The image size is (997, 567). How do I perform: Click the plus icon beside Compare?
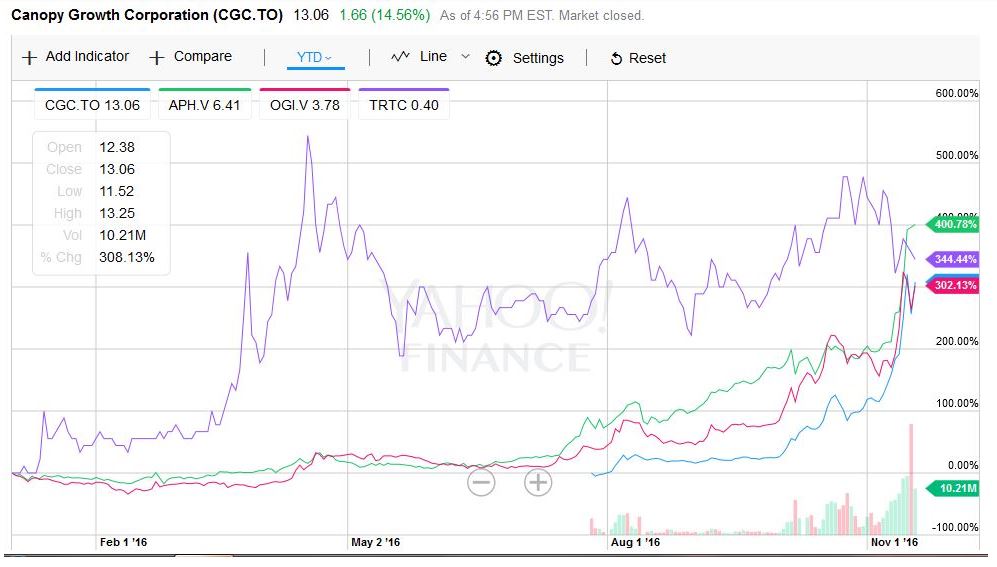point(156,57)
